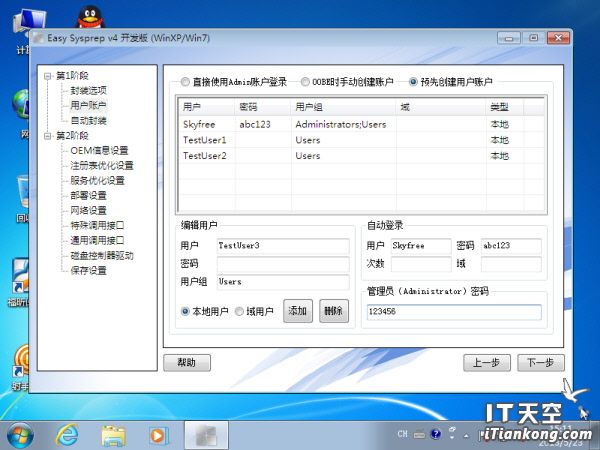The width and height of the screenshot is (600, 450).
Task: Launch Internet Explorer from taskbar
Action: [67, 435]
